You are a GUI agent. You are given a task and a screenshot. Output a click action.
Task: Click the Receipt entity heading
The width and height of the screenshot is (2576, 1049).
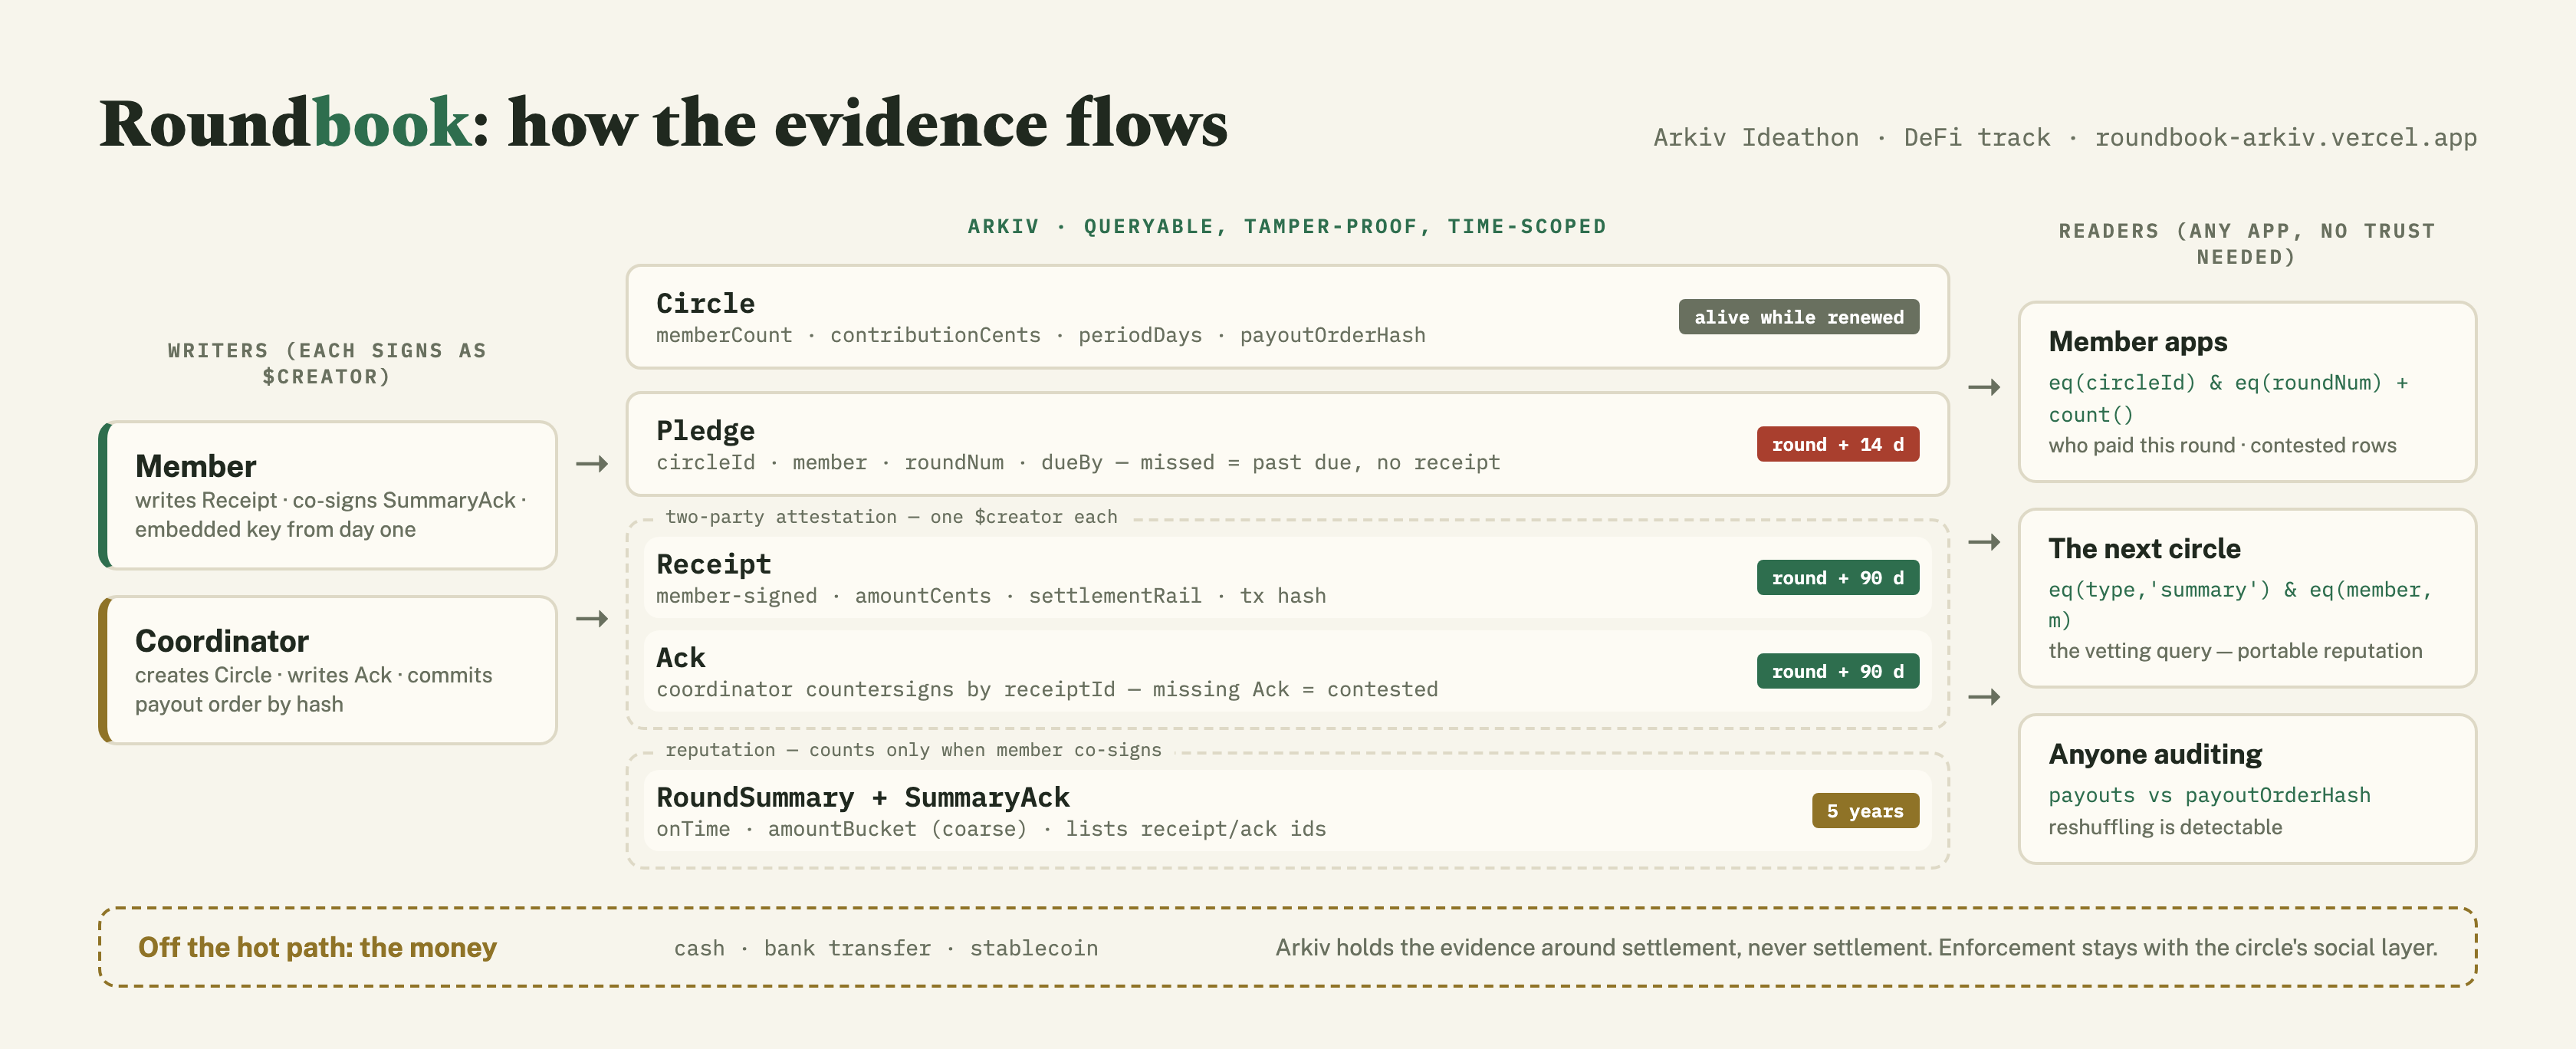point(713,564)
